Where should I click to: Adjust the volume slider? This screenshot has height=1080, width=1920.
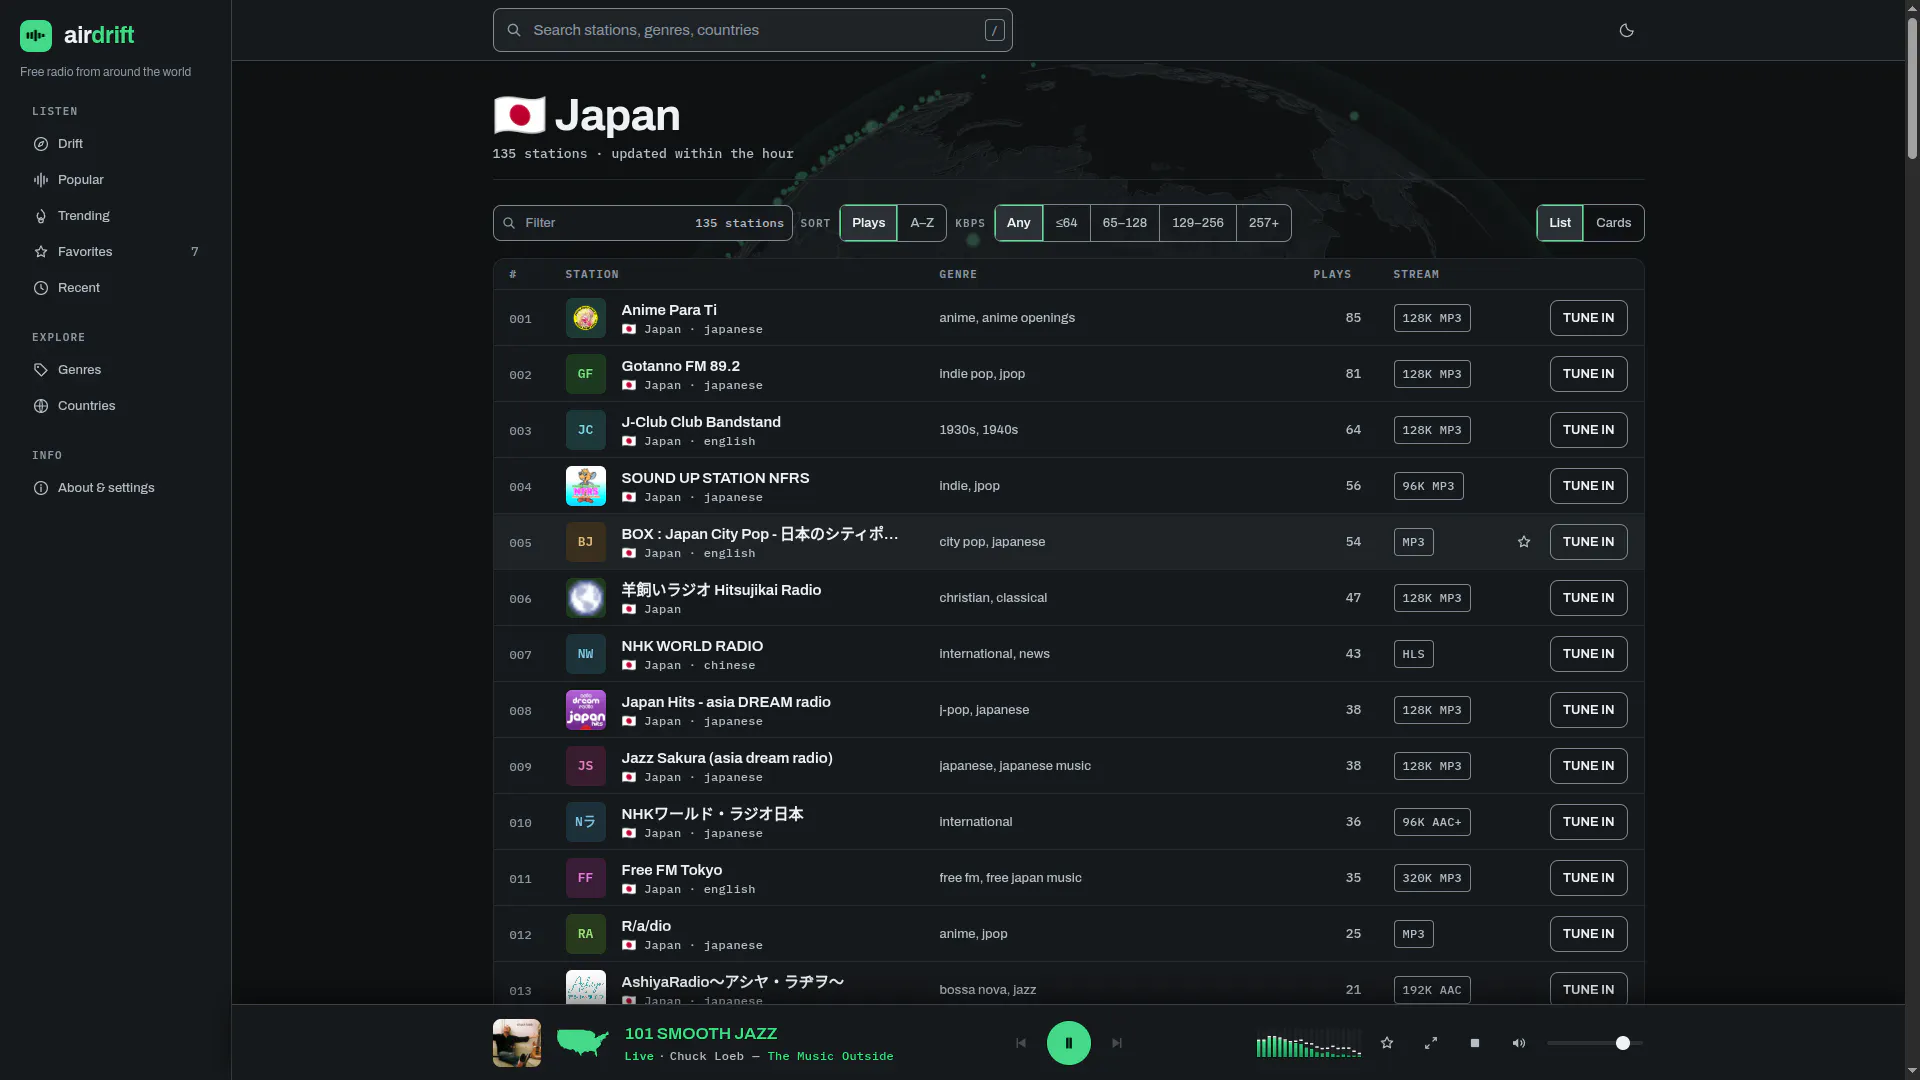[1595, 1043]
